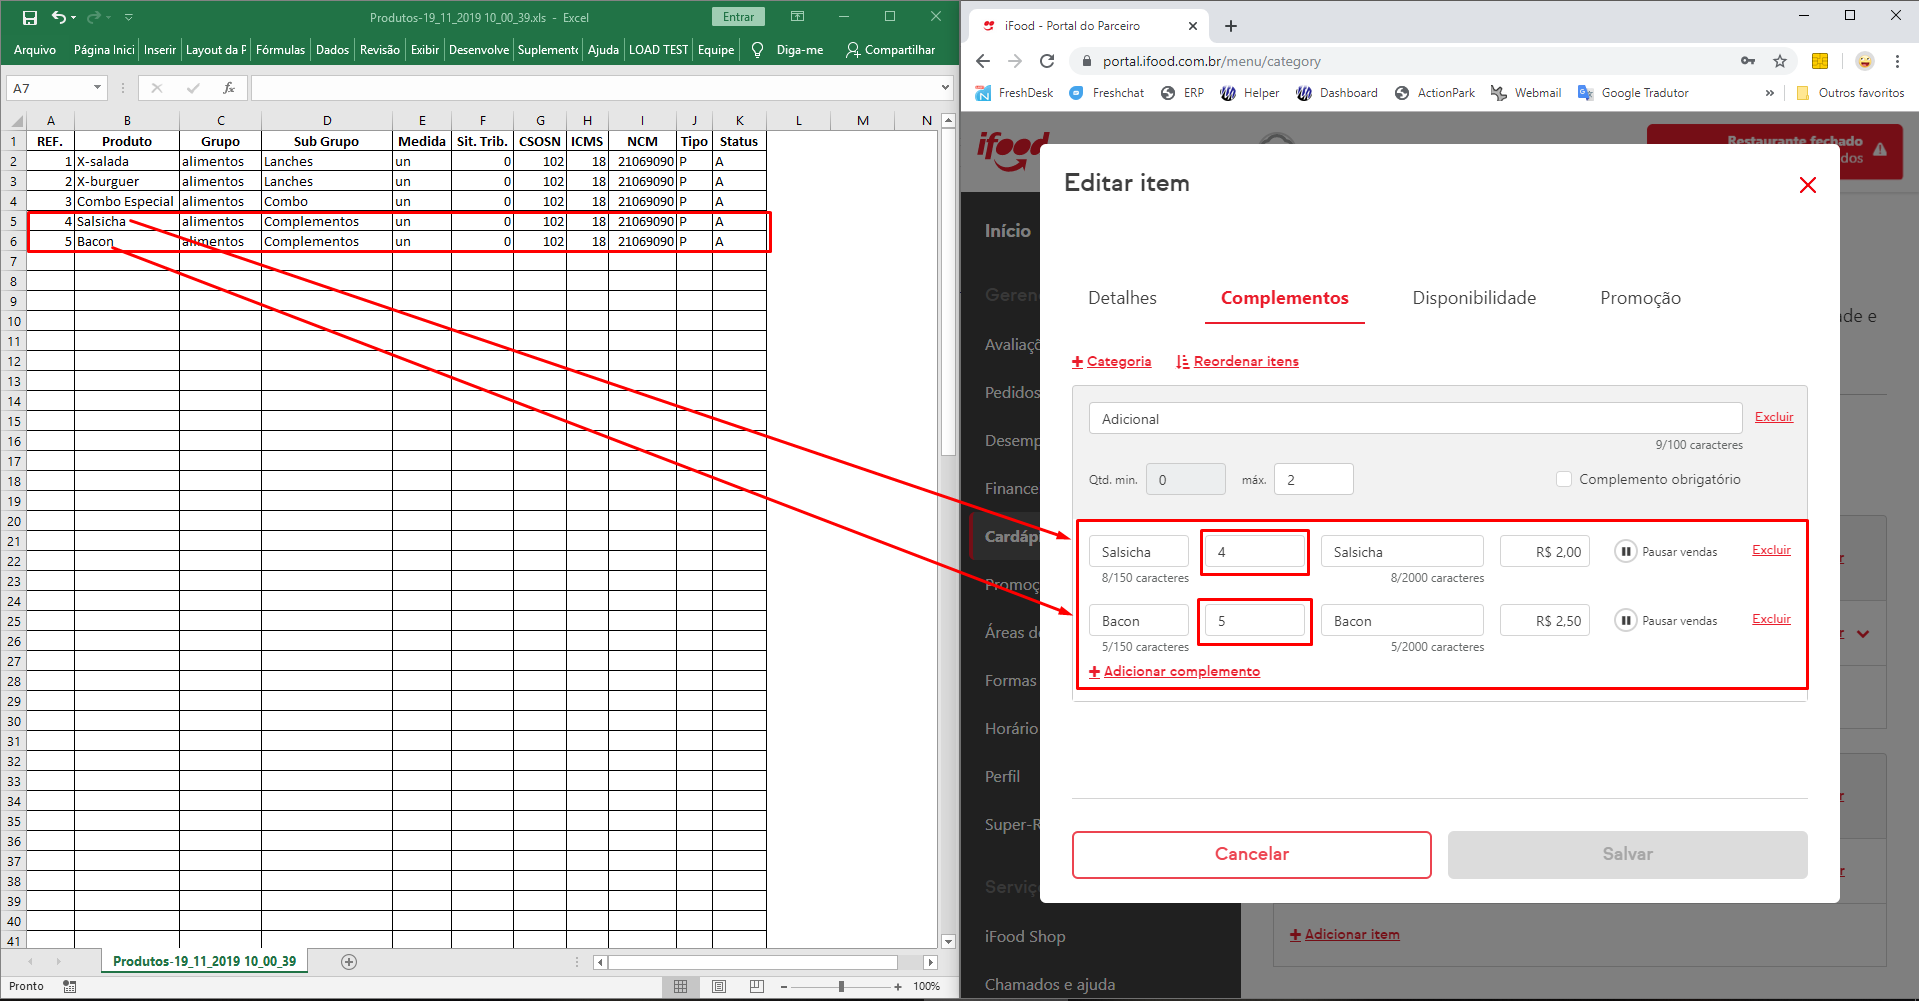
Task: Open the undo history dropdown arrow
Action: point(74,17)
